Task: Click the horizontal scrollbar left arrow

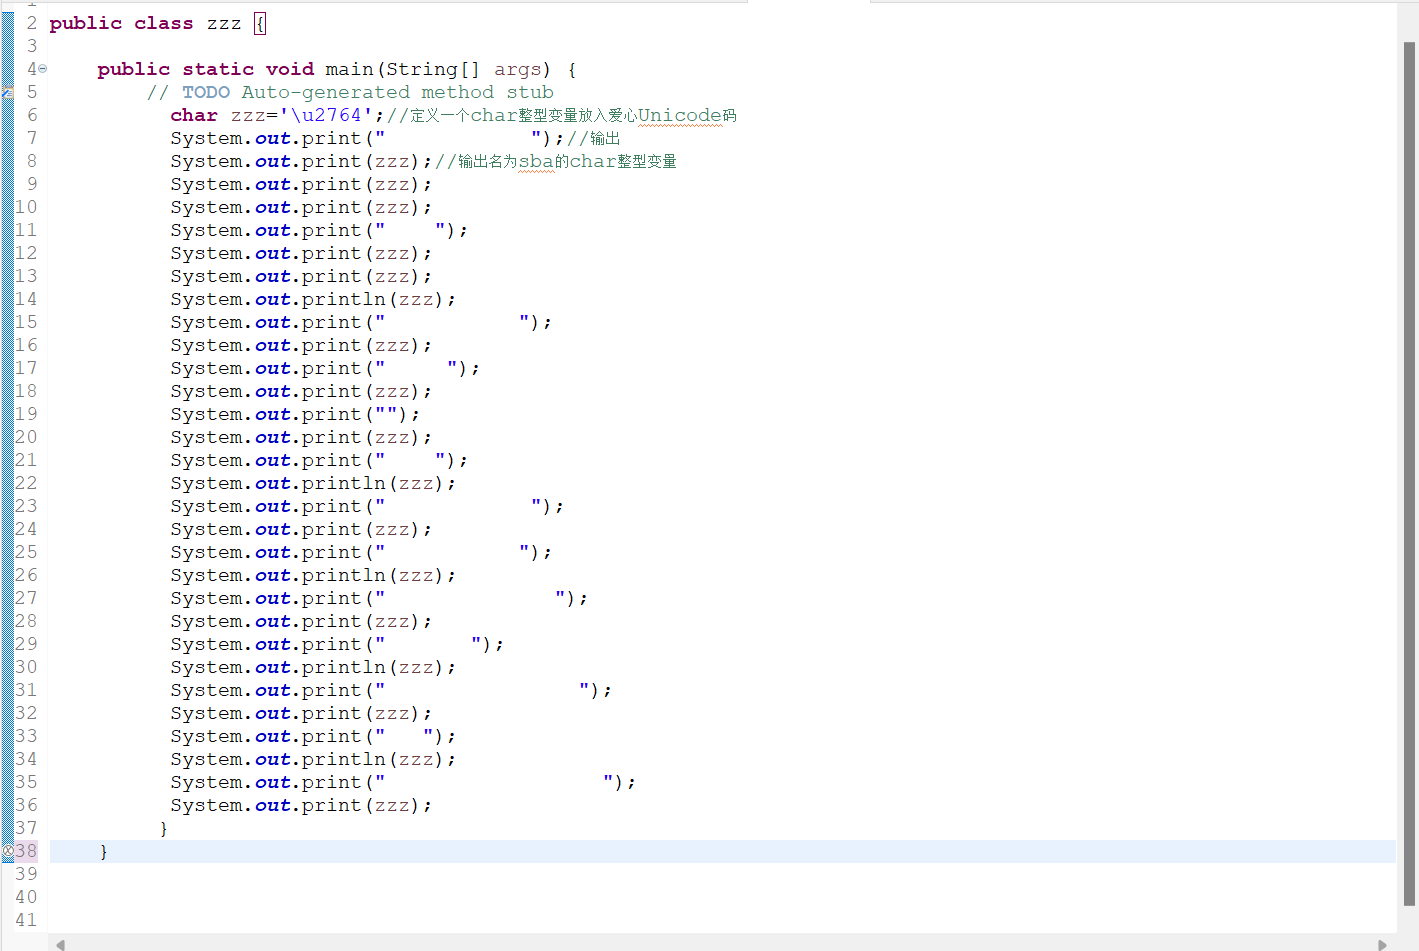Action: click(x=61, y=944)
